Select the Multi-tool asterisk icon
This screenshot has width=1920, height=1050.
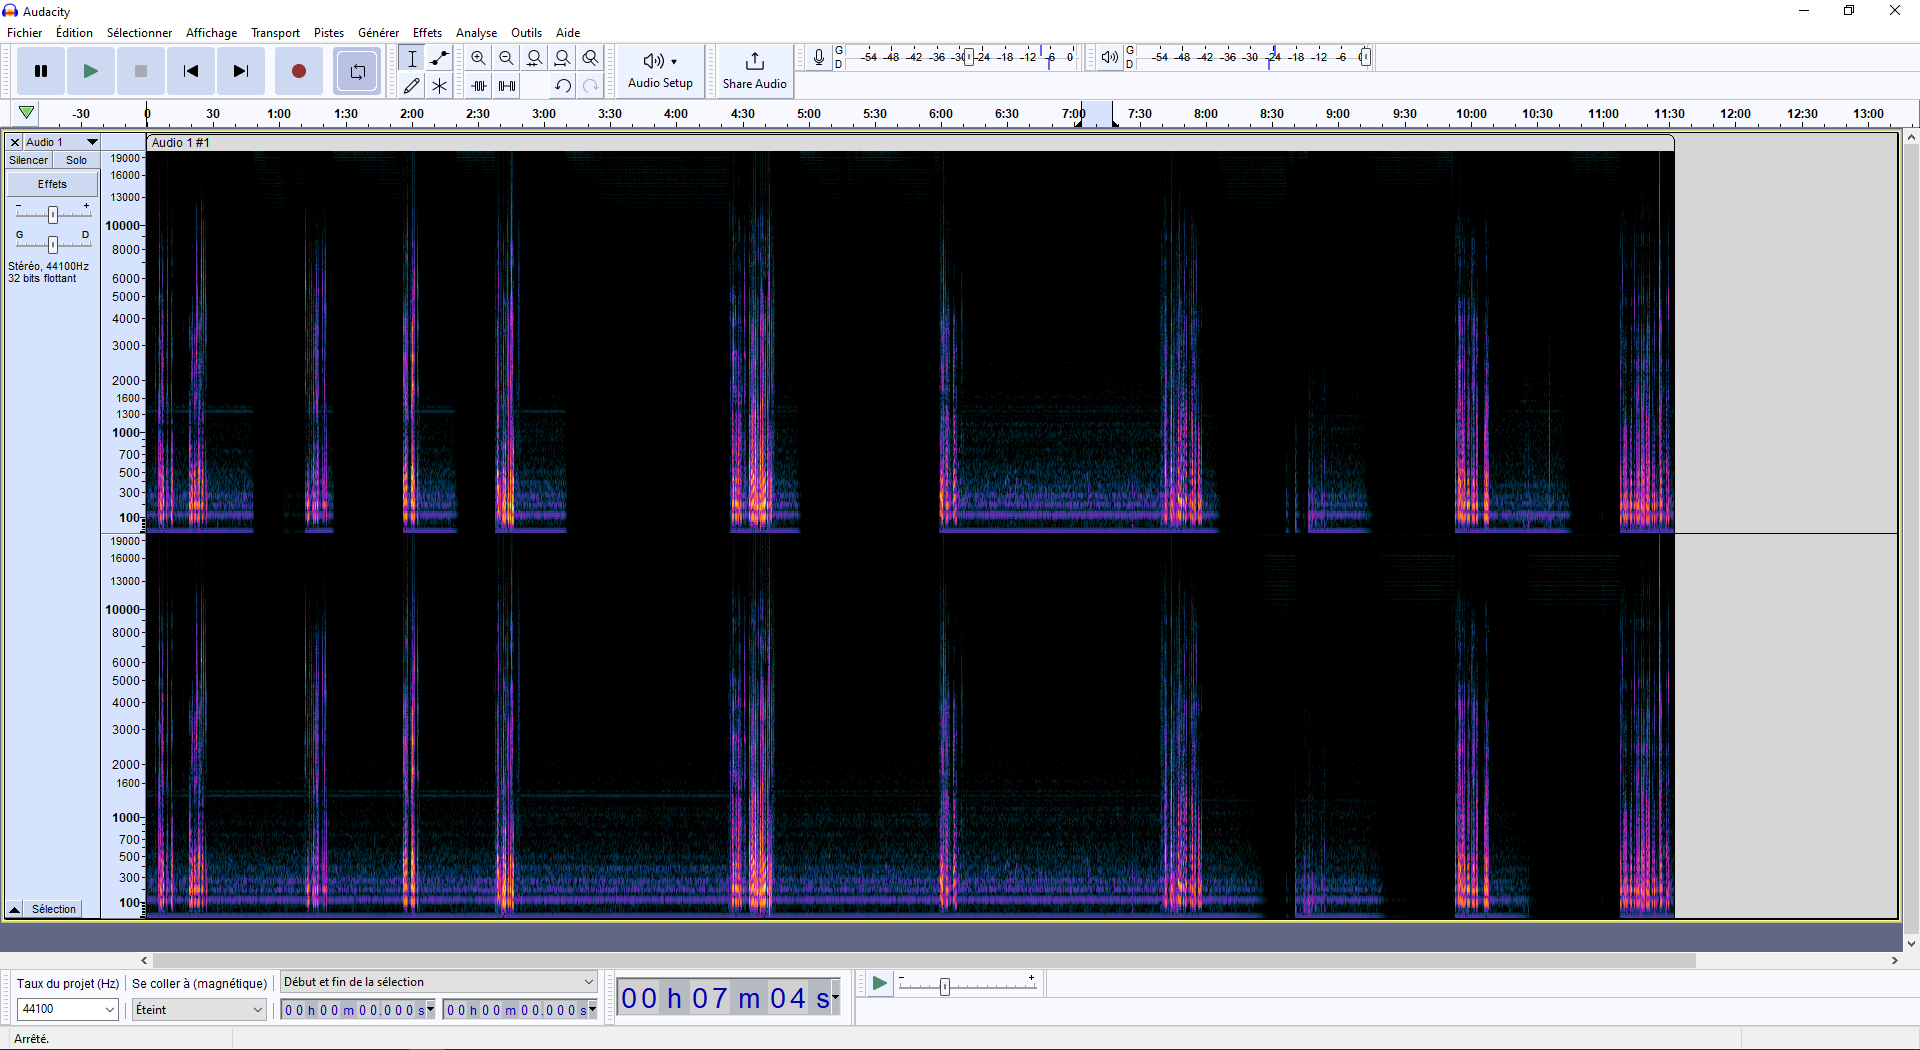[x=439, y=86]
